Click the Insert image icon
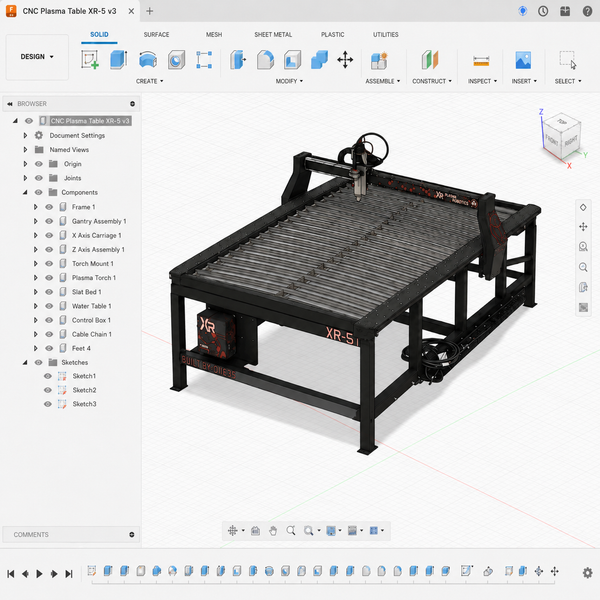This screenshot has width=600, height=600. pyautogui.click(x=523, y=60)
